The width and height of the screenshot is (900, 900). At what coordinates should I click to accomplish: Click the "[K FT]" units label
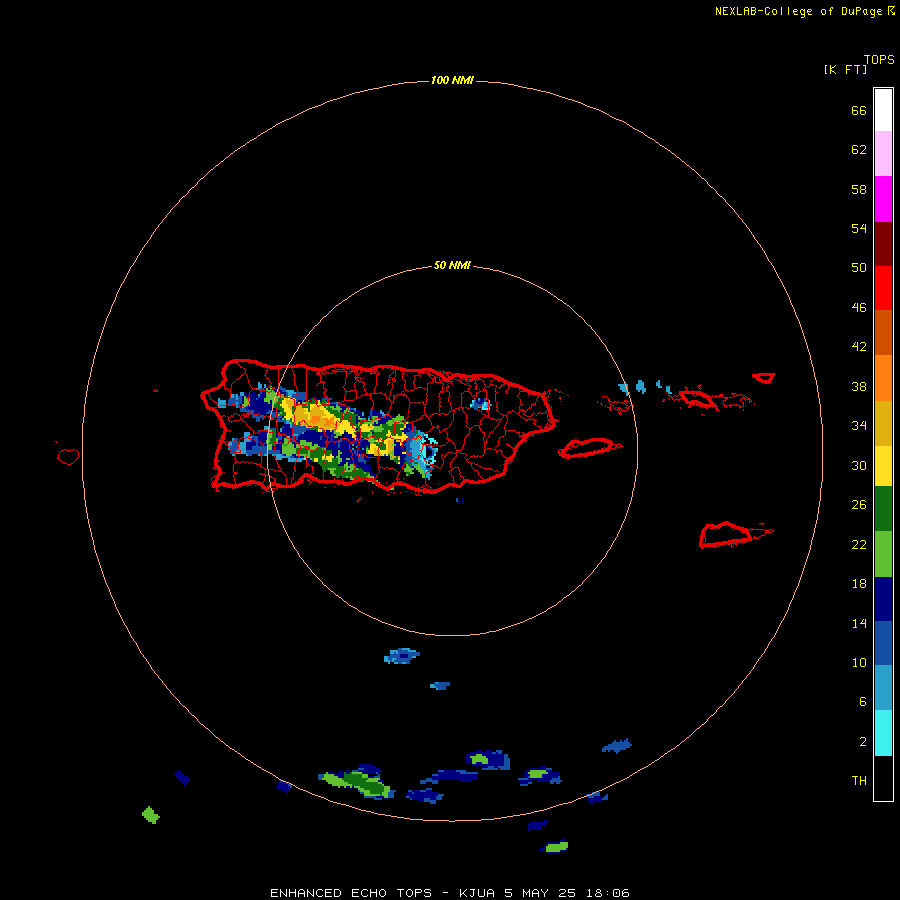pyautogui.click(x=845, y=70)
